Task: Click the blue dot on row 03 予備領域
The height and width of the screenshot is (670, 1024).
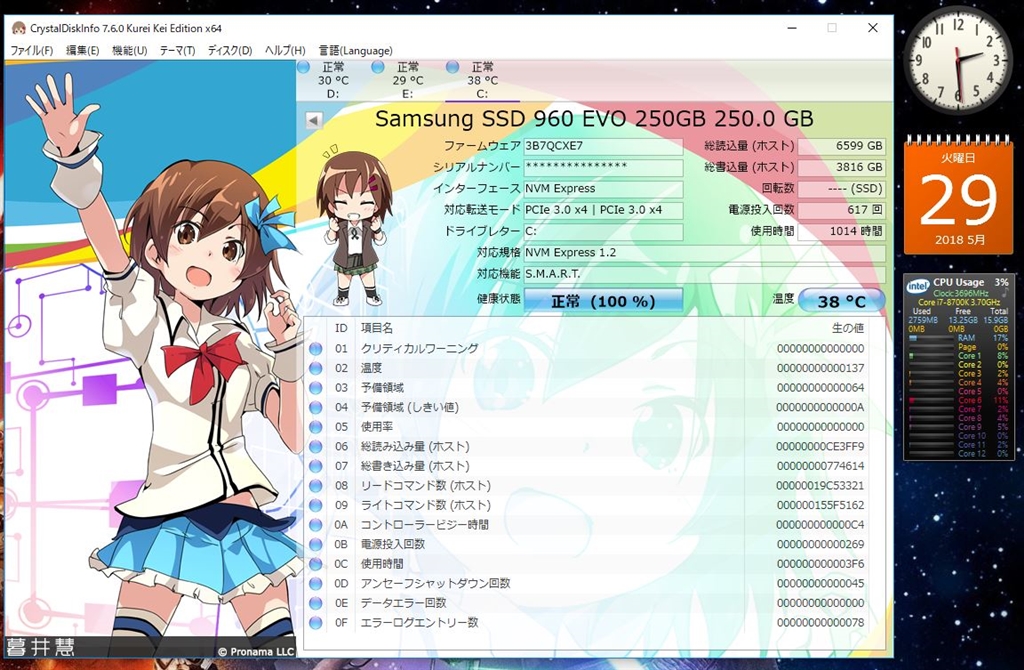Action: pyautogui.click(x=315, y=388)
